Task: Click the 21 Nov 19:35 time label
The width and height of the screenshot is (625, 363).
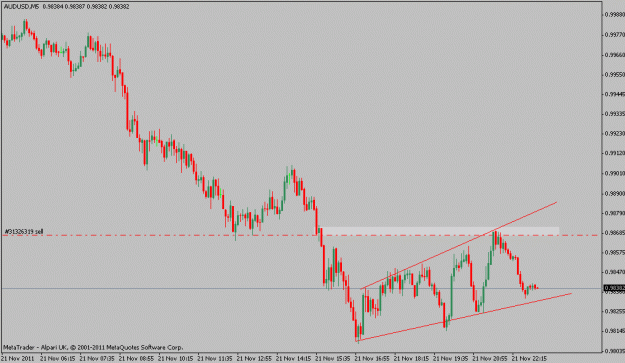Action: 451,358
